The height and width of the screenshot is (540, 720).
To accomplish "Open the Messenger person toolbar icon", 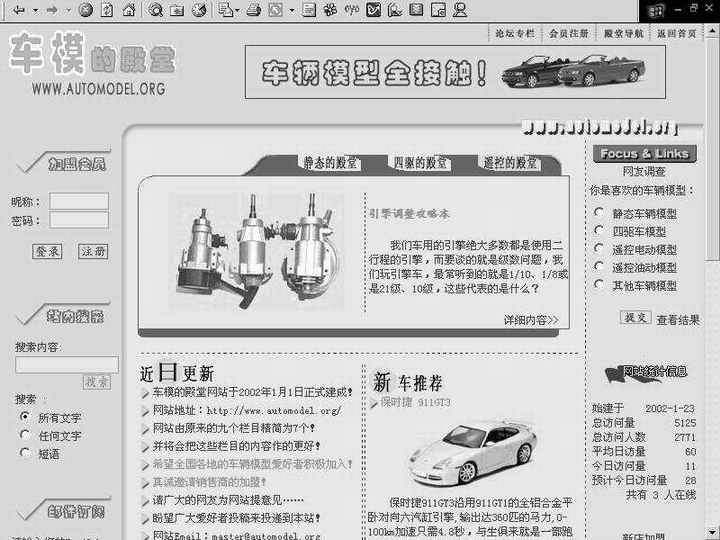I will coord(460,10).
